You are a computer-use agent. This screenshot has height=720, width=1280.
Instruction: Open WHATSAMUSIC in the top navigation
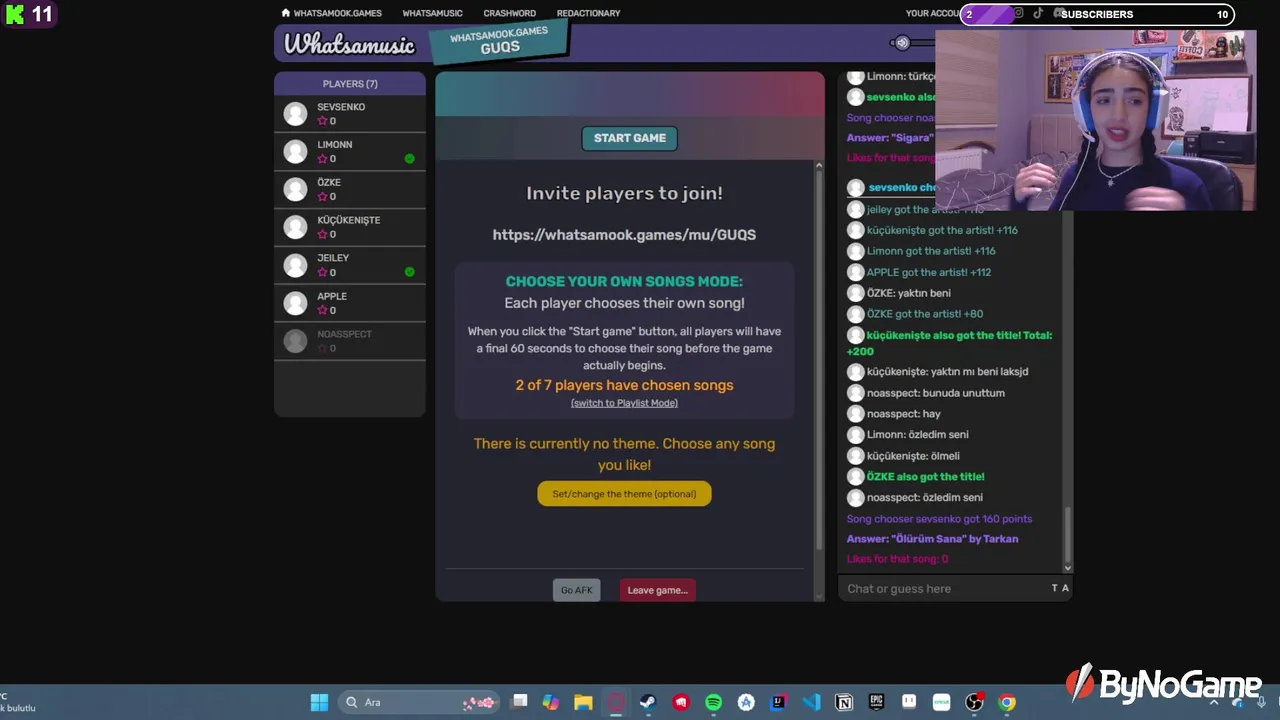pyautogui.click(x=432, y=13)
